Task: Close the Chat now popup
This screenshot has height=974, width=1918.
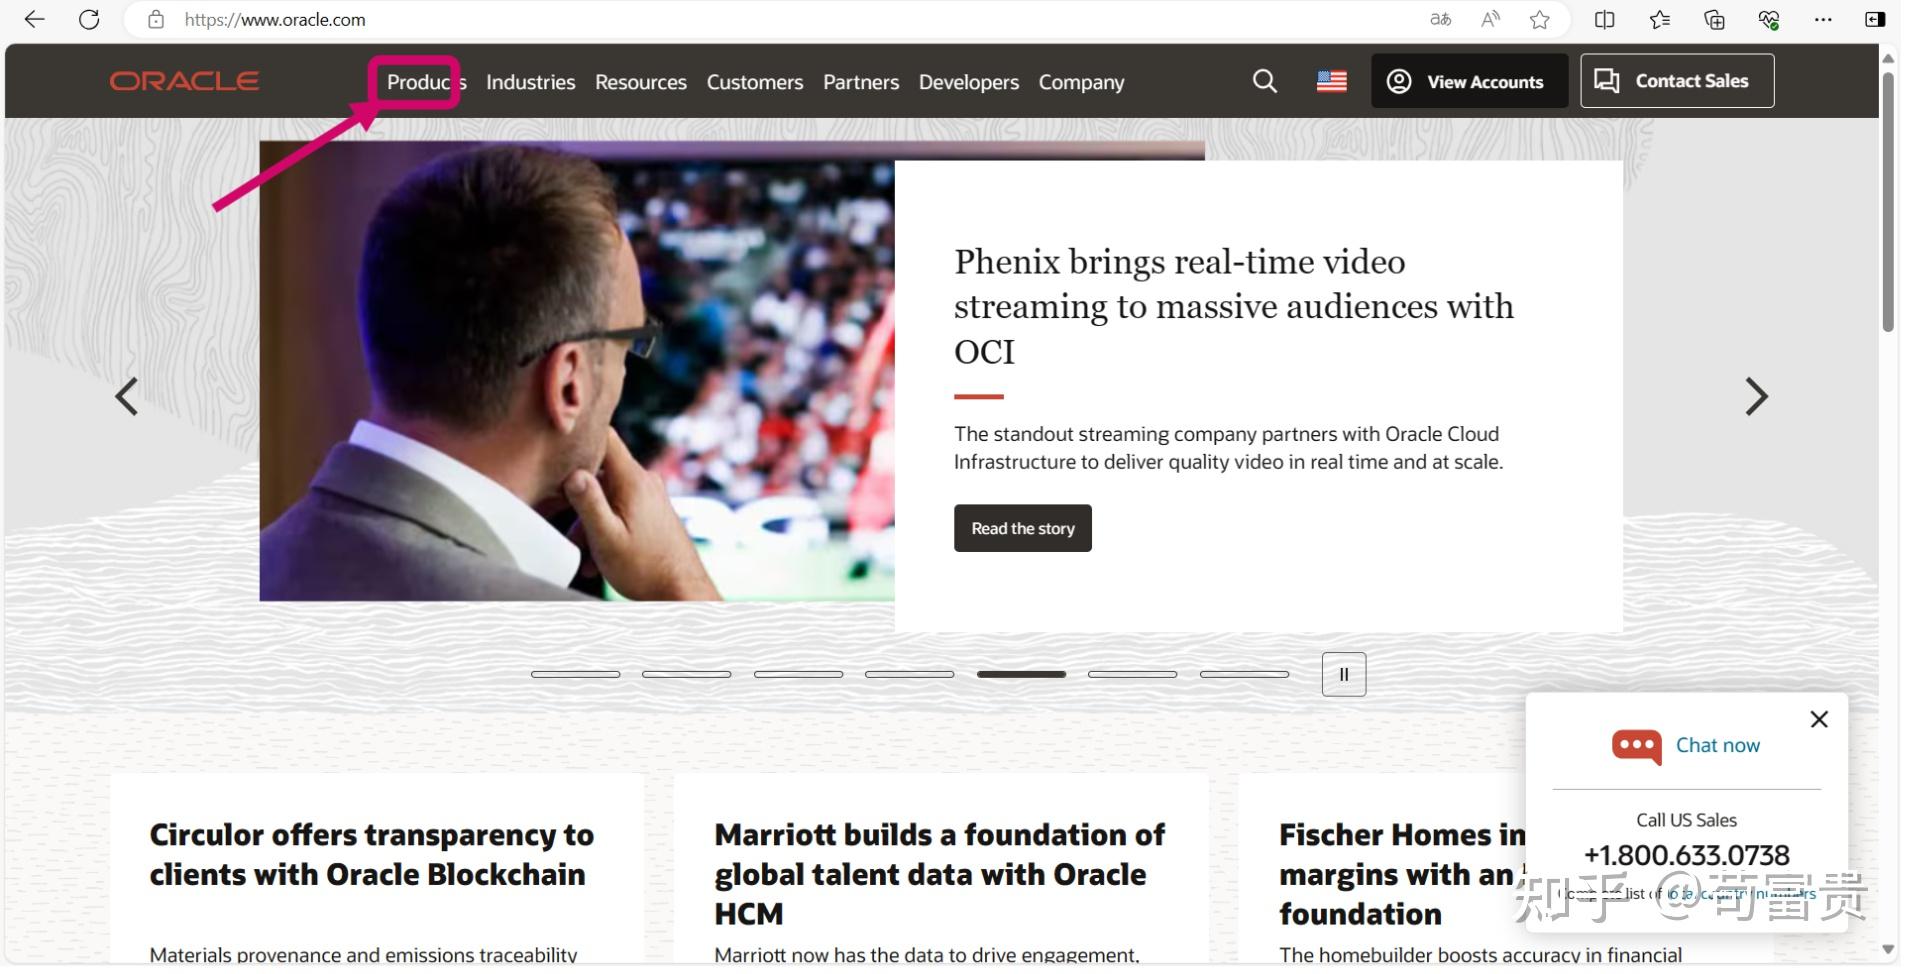Action: tap(1819, 719)
